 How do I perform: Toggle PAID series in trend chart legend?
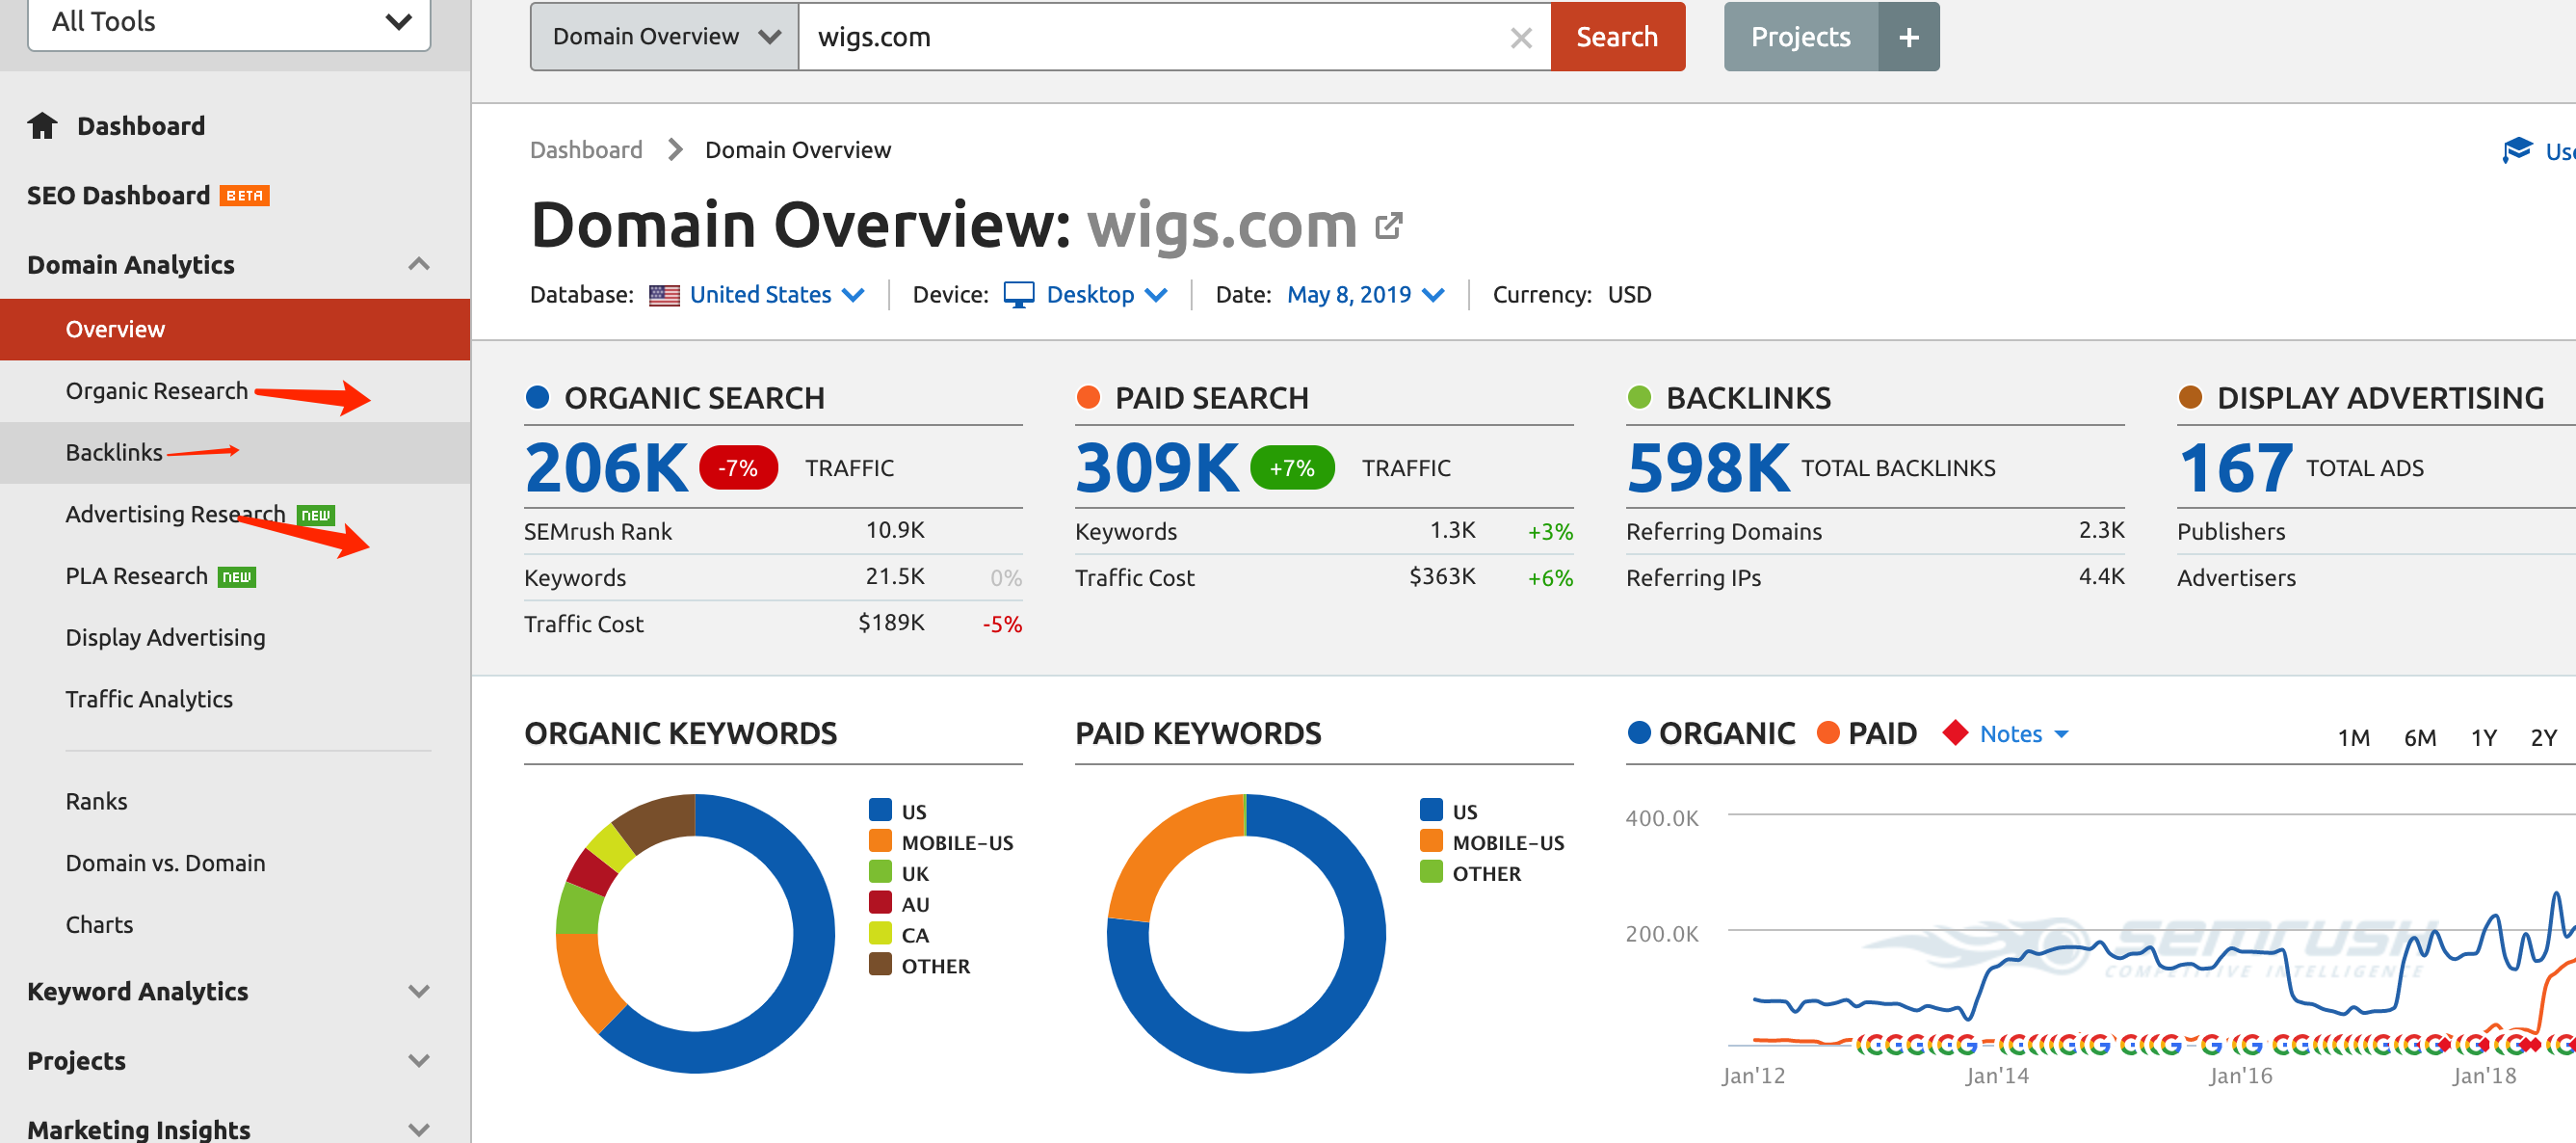click(x=1866, y=733)
